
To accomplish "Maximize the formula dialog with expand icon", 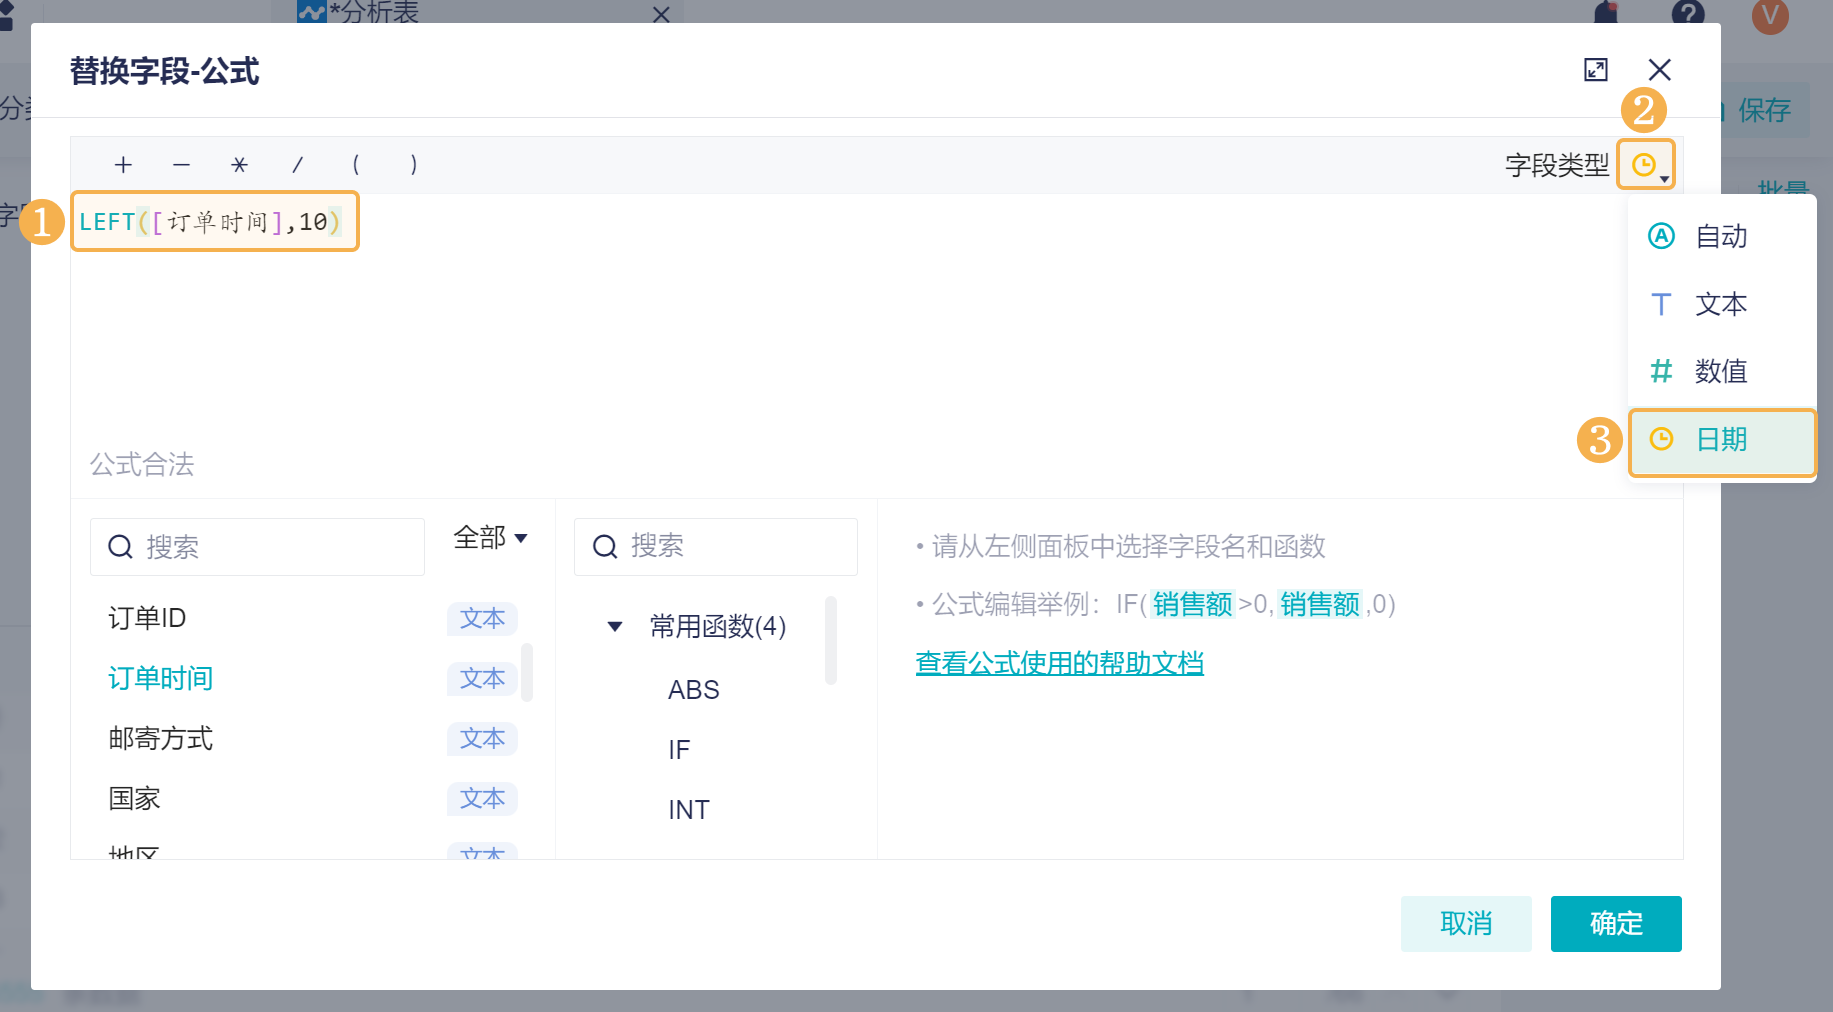I will [1596, 70].
